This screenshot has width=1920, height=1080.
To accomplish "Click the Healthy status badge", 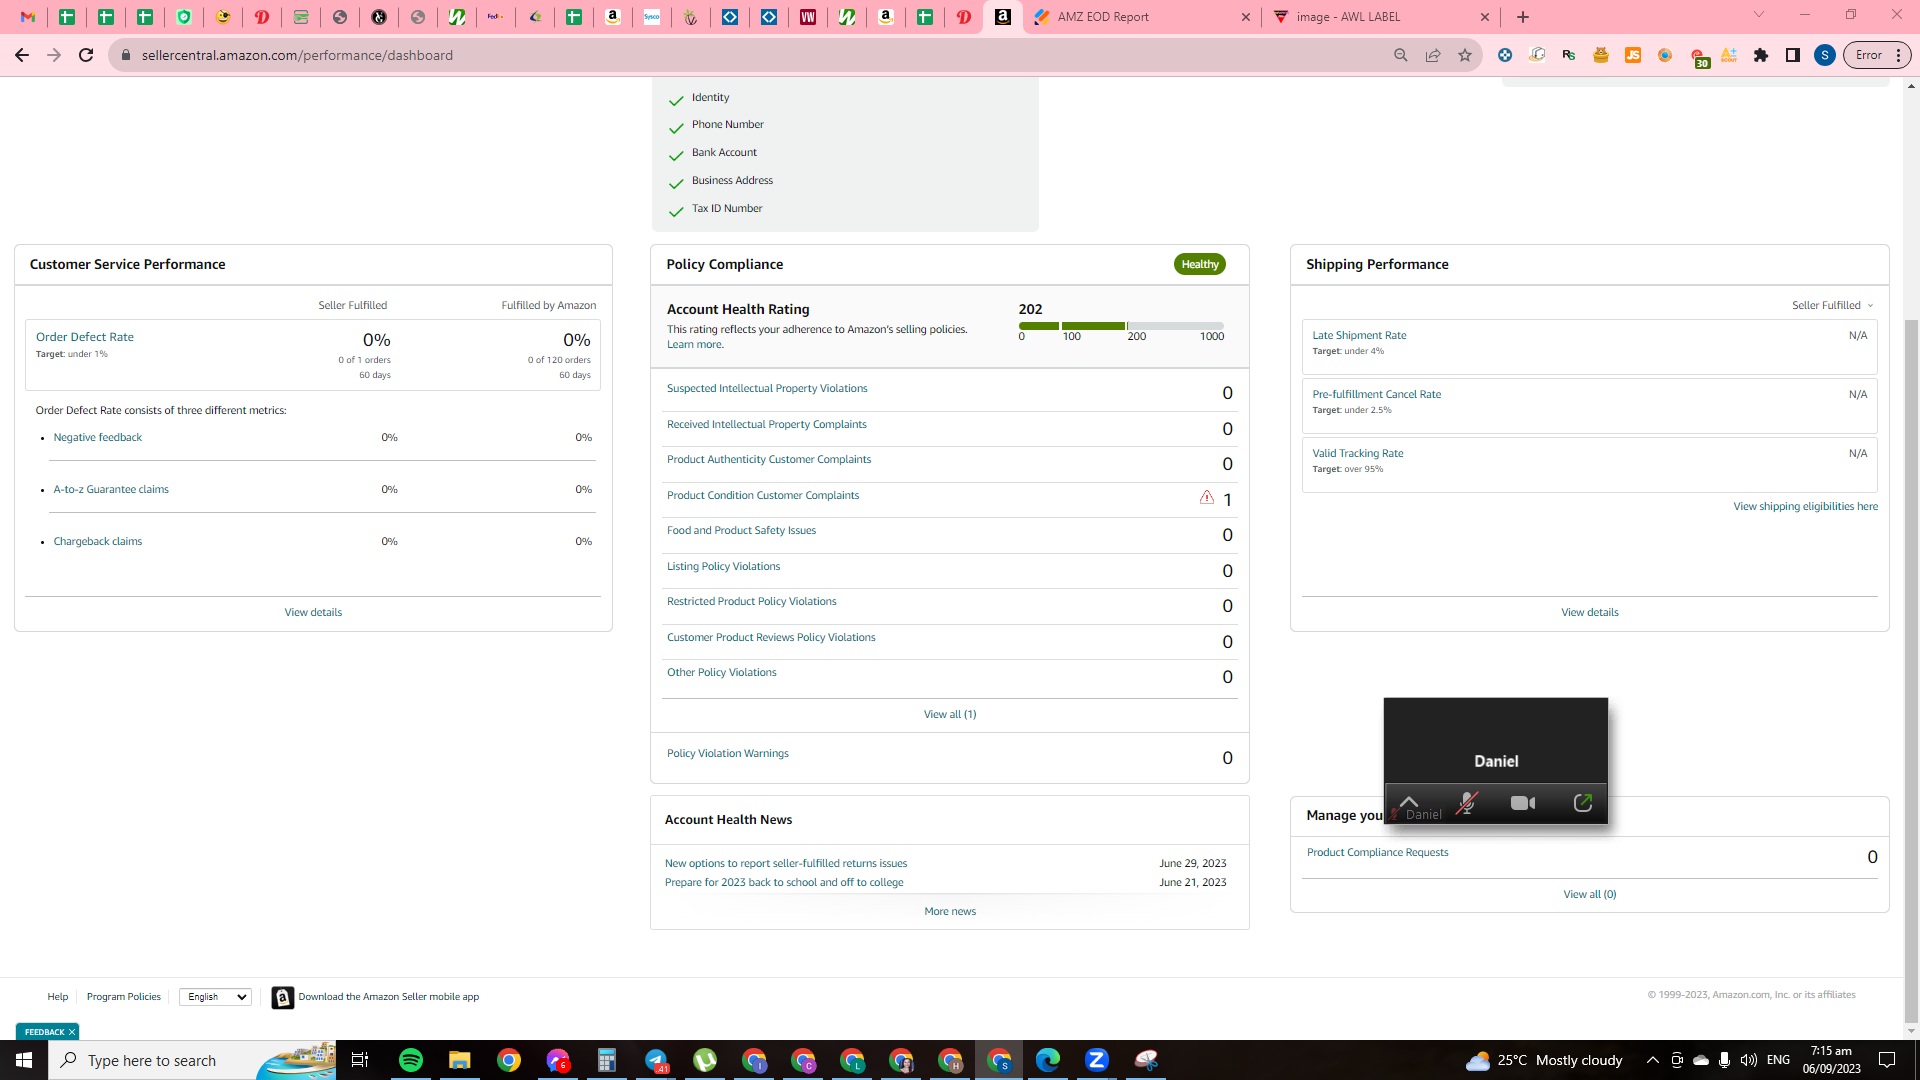I will pos(1200,265).
